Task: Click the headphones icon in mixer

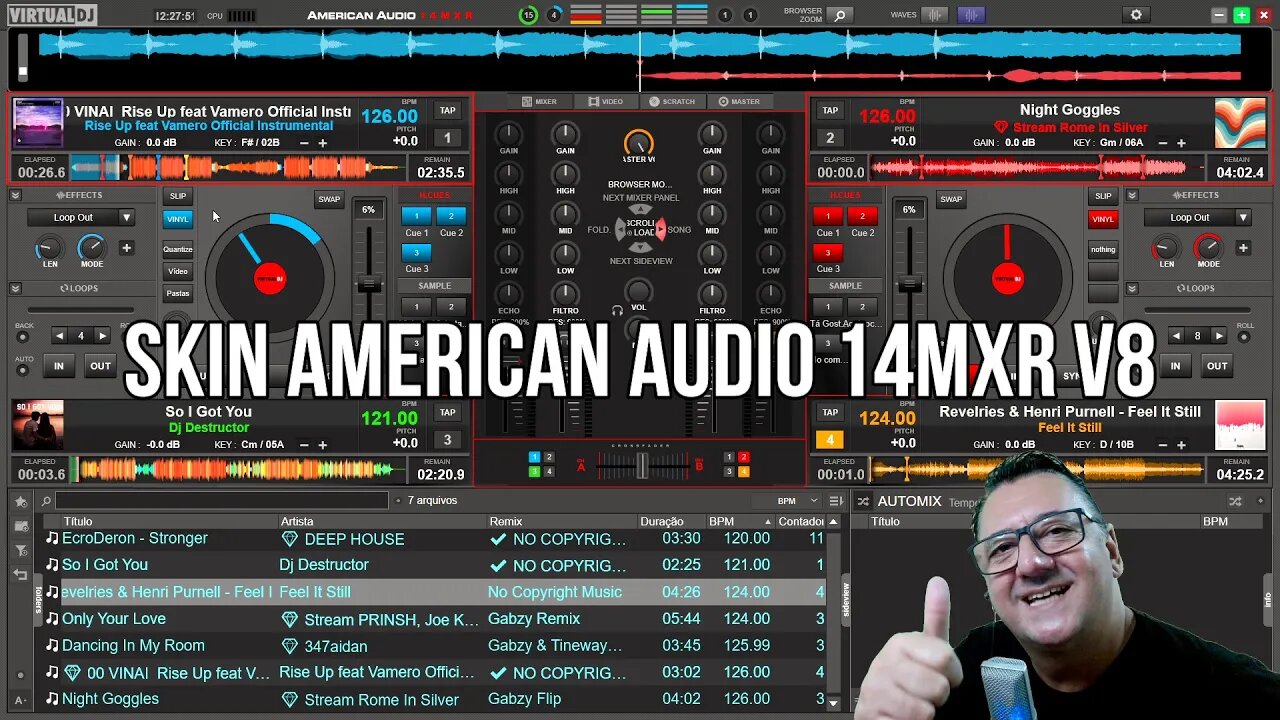Action: [x=617, y=311]
